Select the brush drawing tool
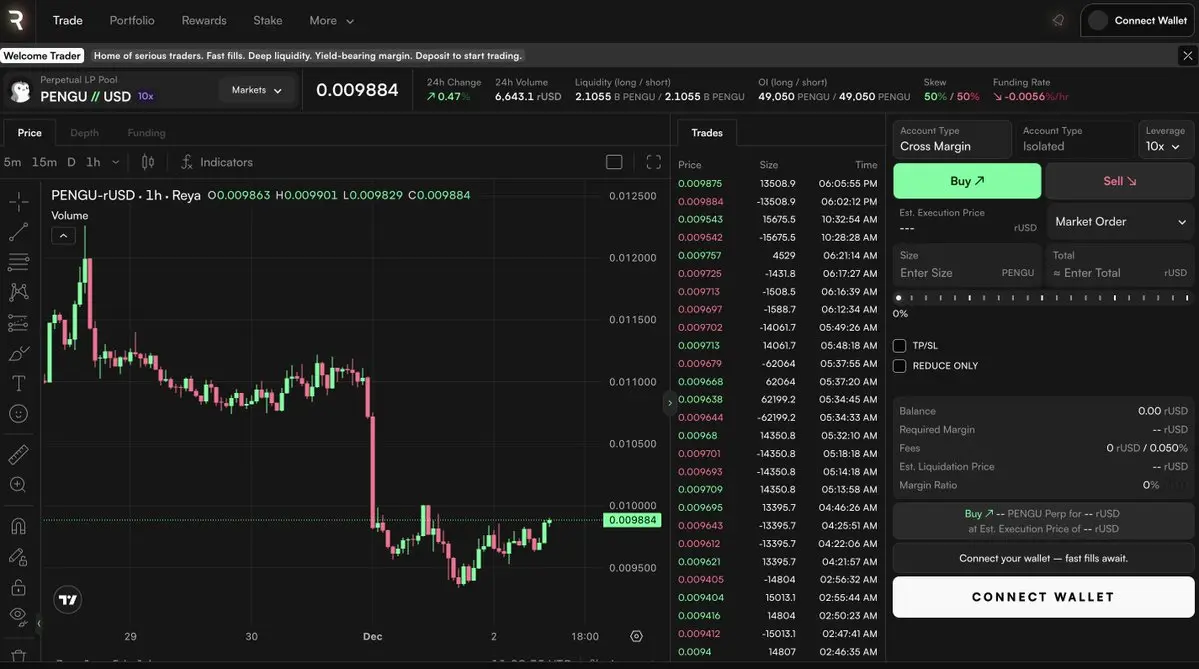 [x=18, y=353]
